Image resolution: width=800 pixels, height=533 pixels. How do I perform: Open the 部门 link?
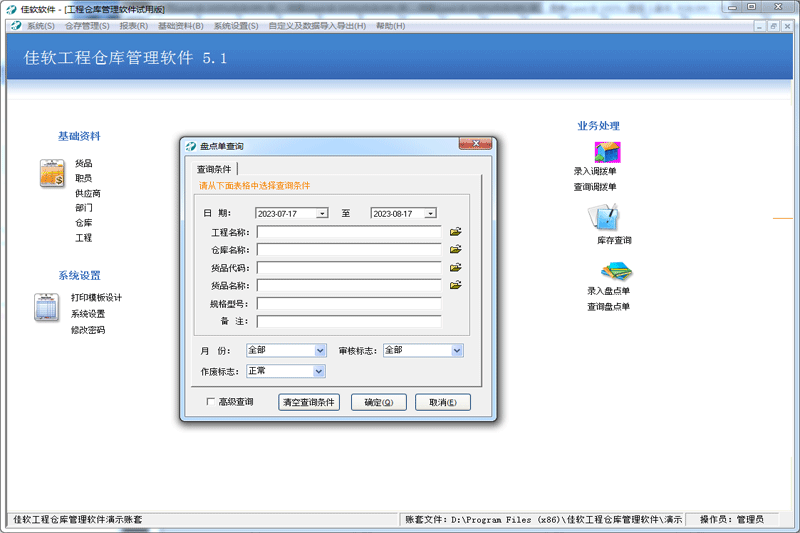[x=84, y=208]
